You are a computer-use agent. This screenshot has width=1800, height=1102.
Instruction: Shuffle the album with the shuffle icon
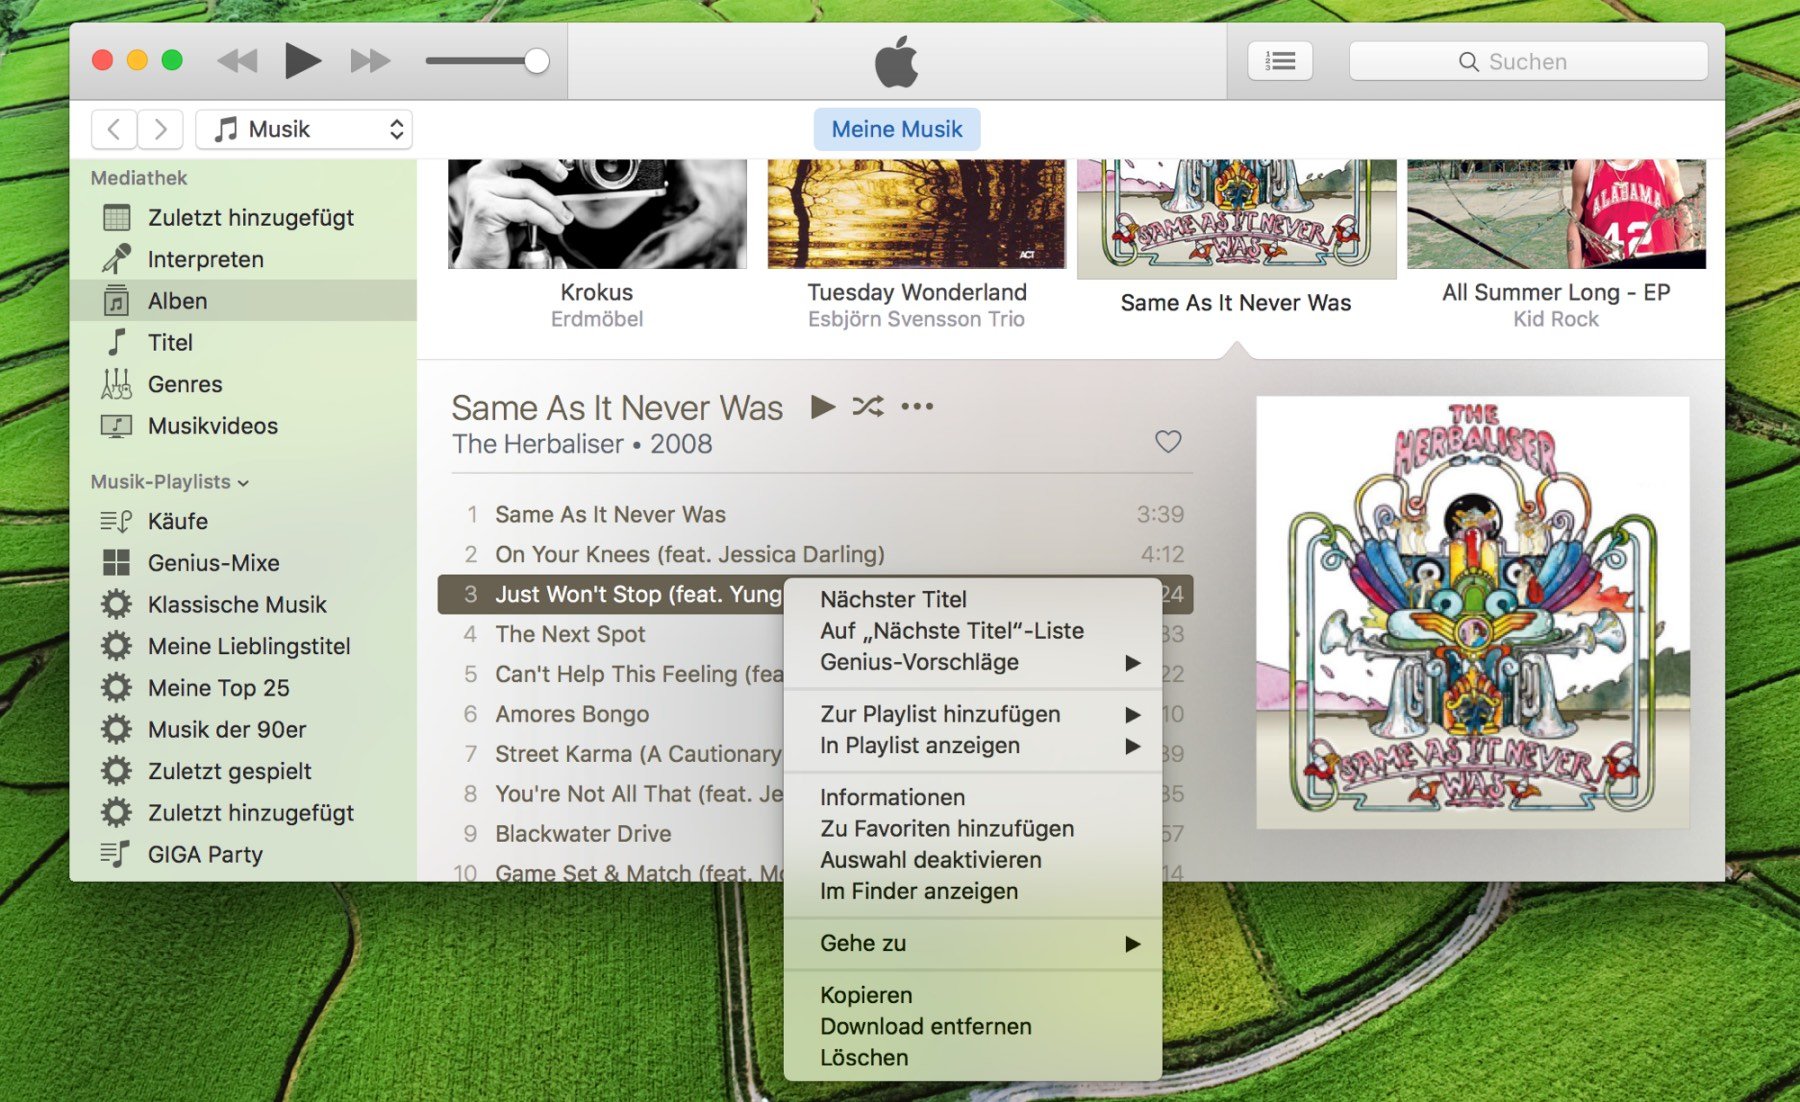868,406
